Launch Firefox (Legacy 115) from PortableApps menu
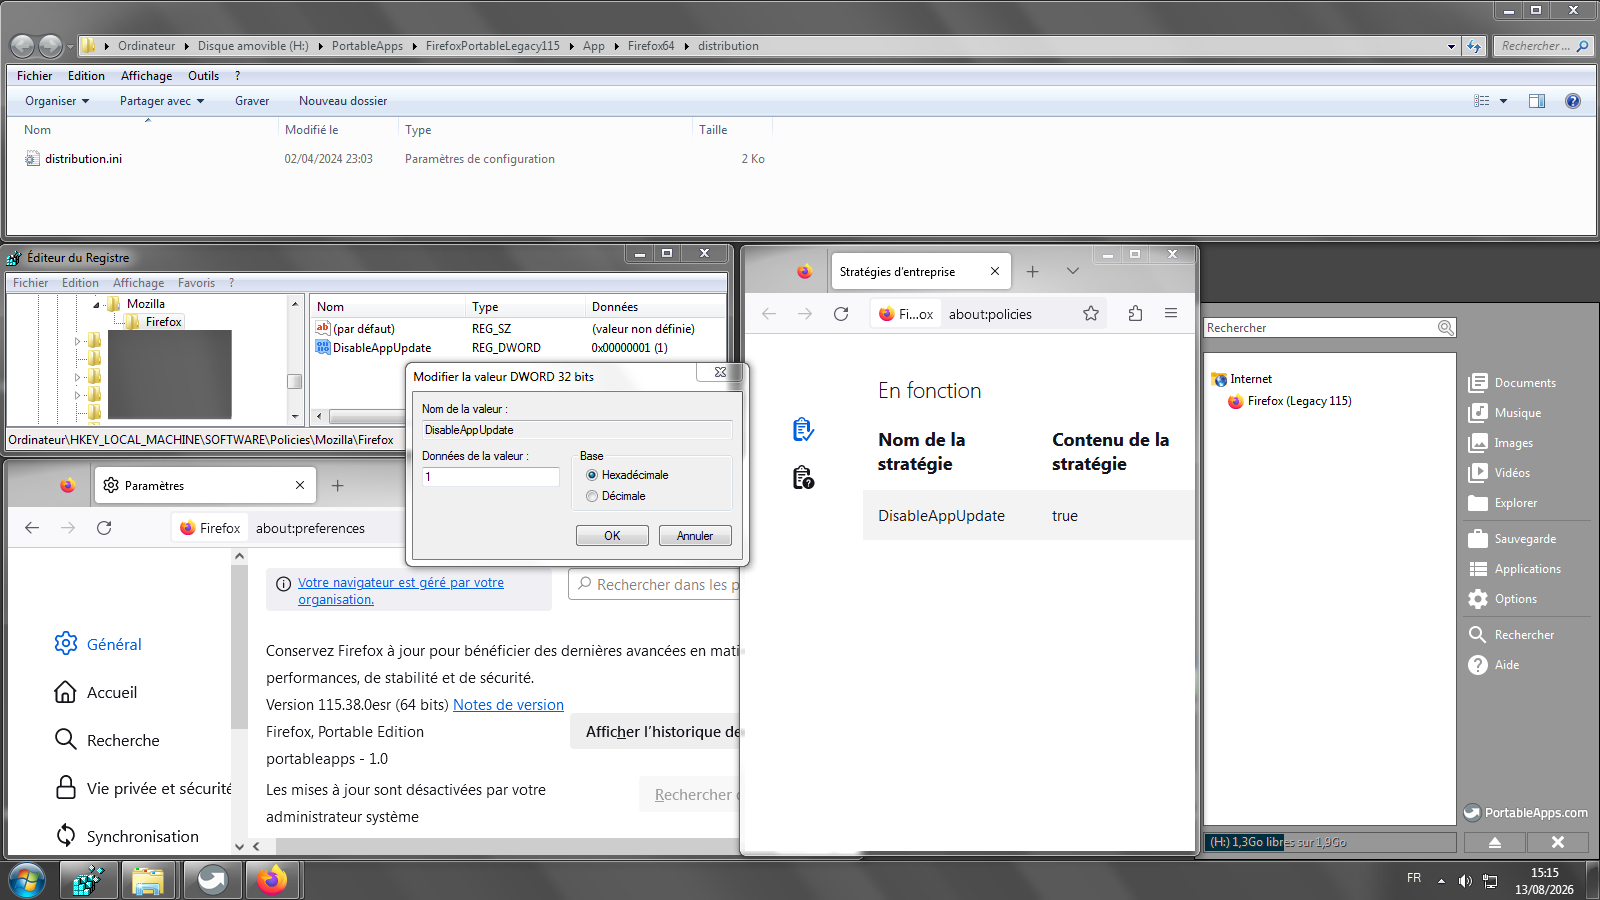This screenshot has height=900, width=1600. pos(1289,401)
